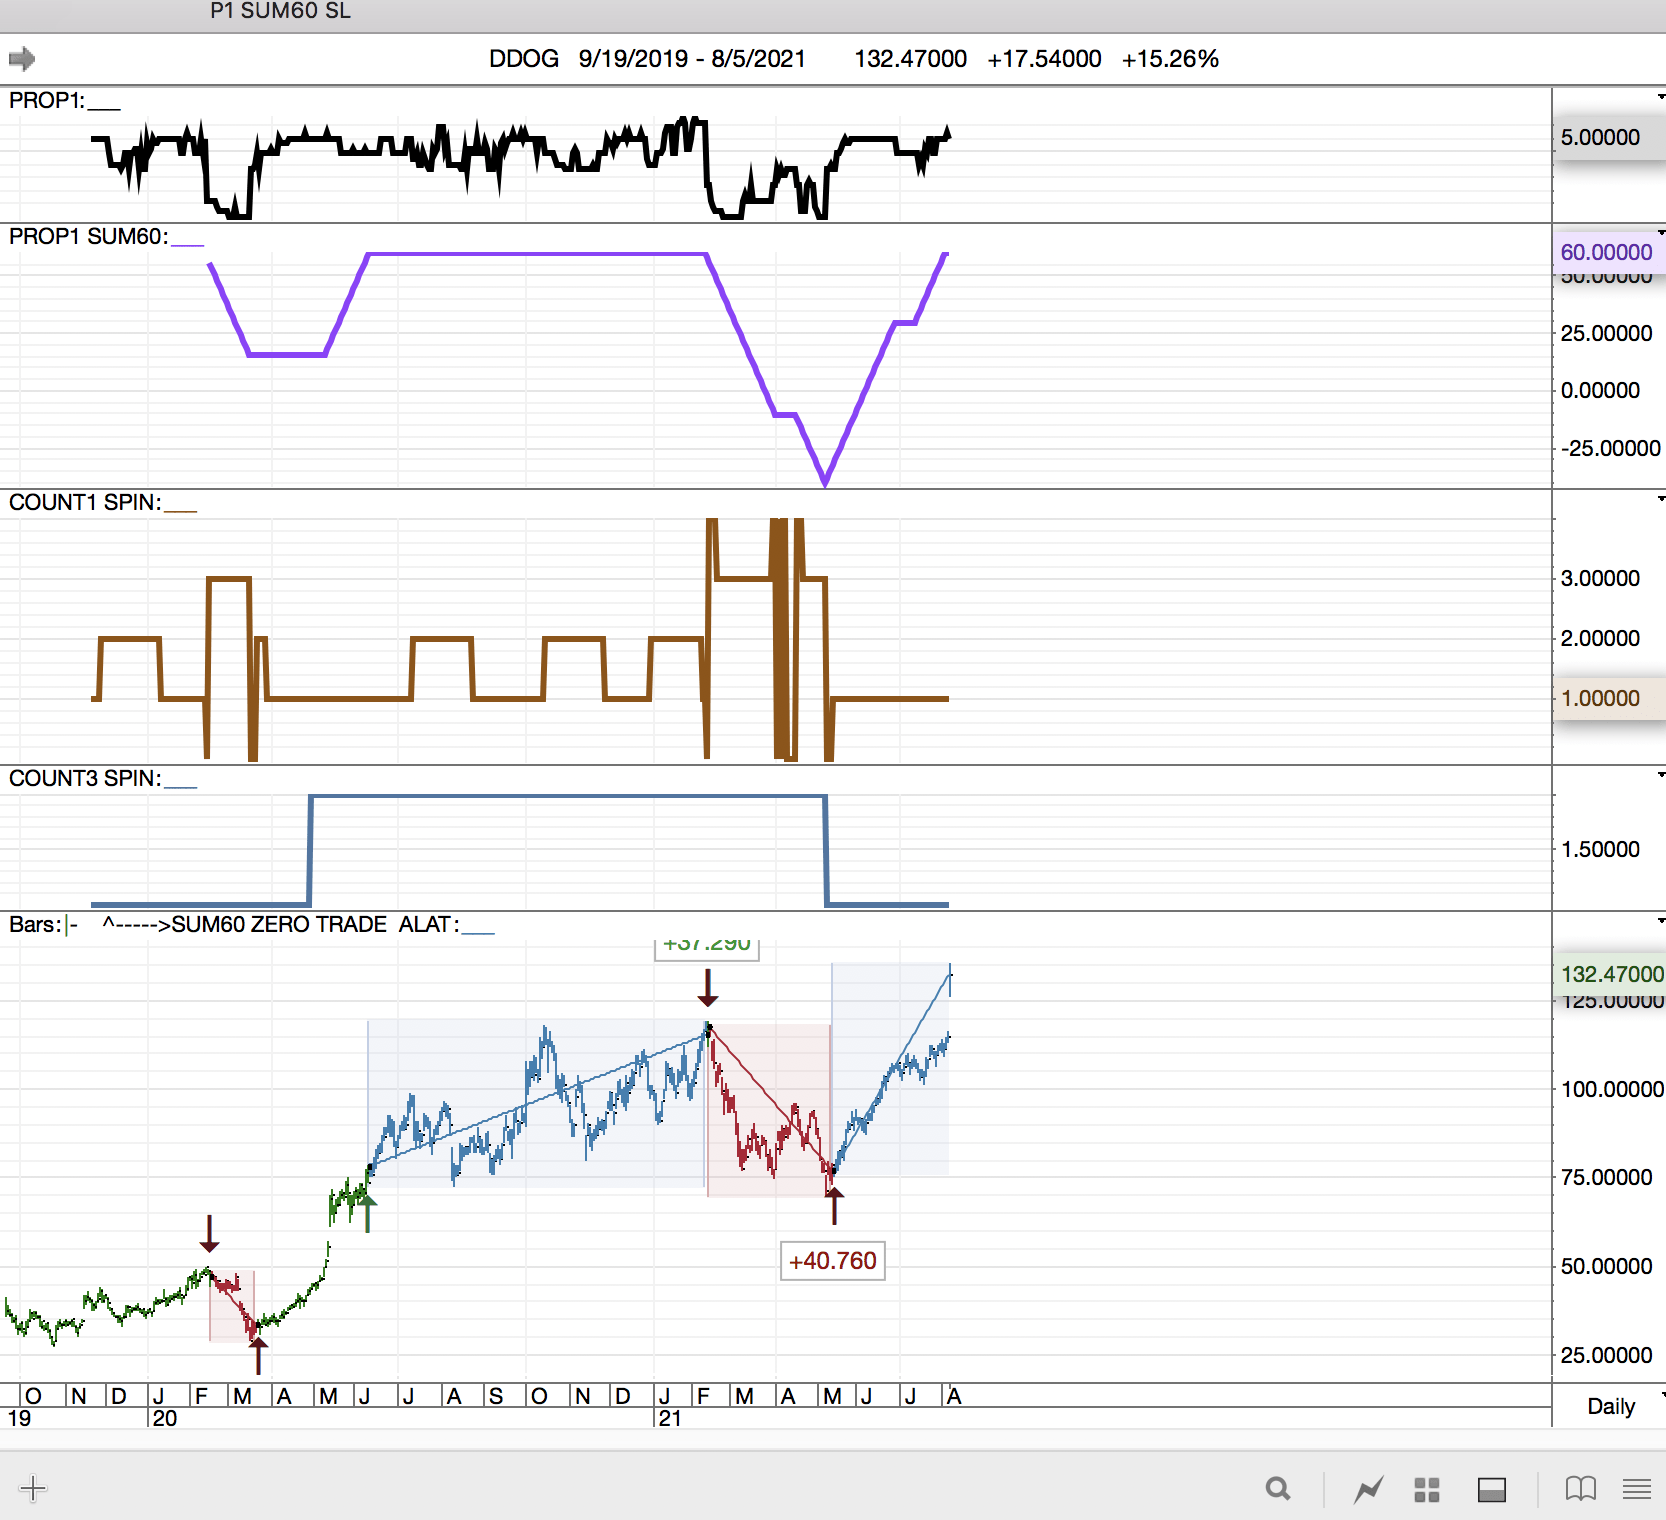Click the 9/19/2019 - 8/5/2021 date range
The image size is (1666, 1520).
692,59
